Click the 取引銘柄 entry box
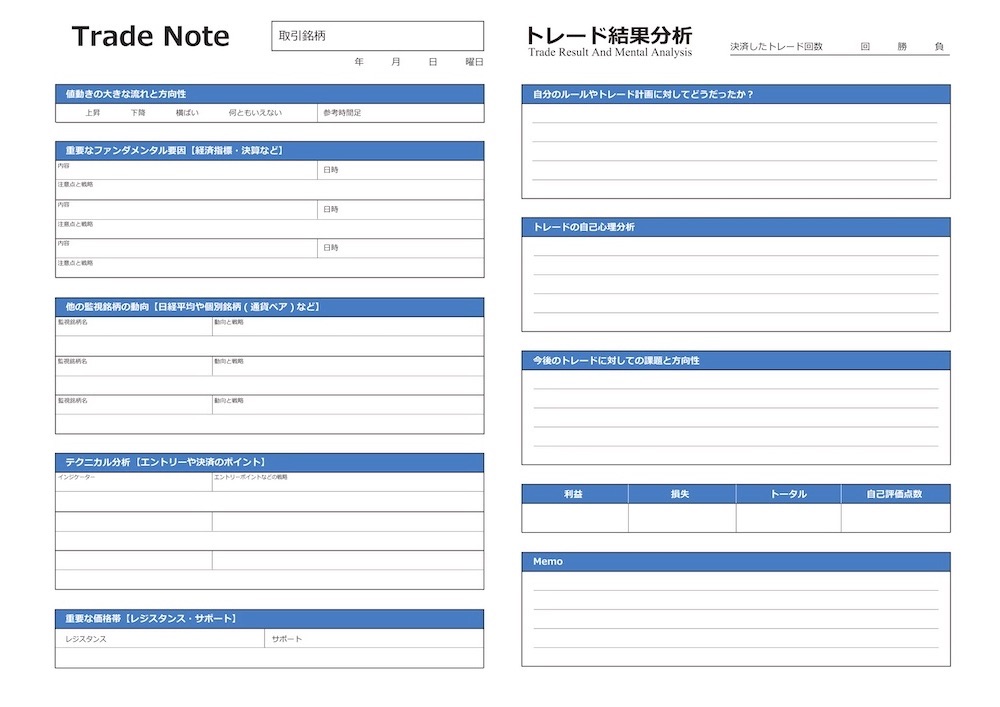 (377, 36)
